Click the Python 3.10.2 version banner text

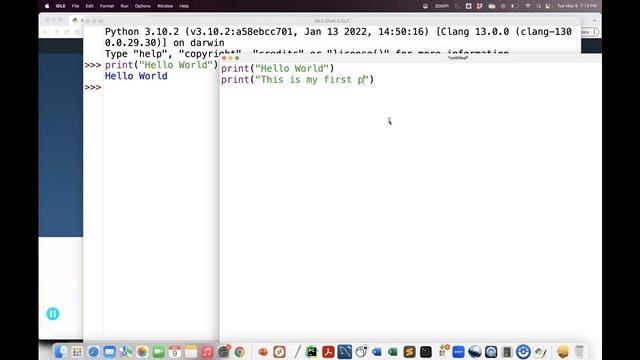[x=338, y=37]
